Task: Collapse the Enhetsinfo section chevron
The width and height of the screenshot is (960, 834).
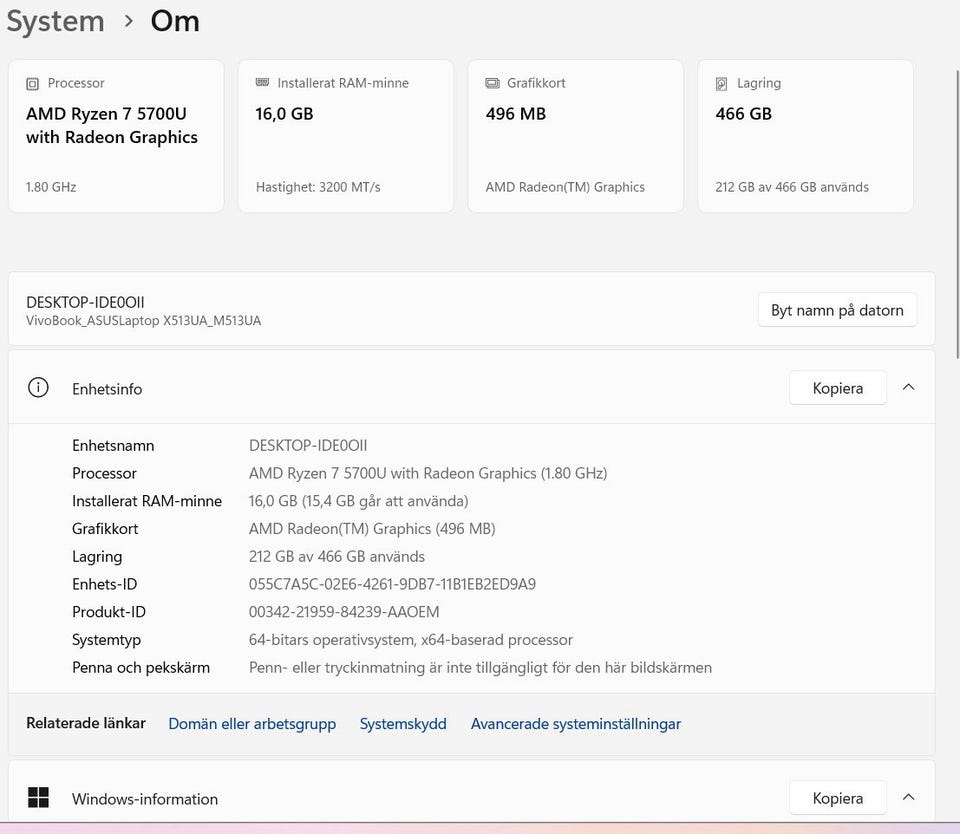Action: point(909,387)
